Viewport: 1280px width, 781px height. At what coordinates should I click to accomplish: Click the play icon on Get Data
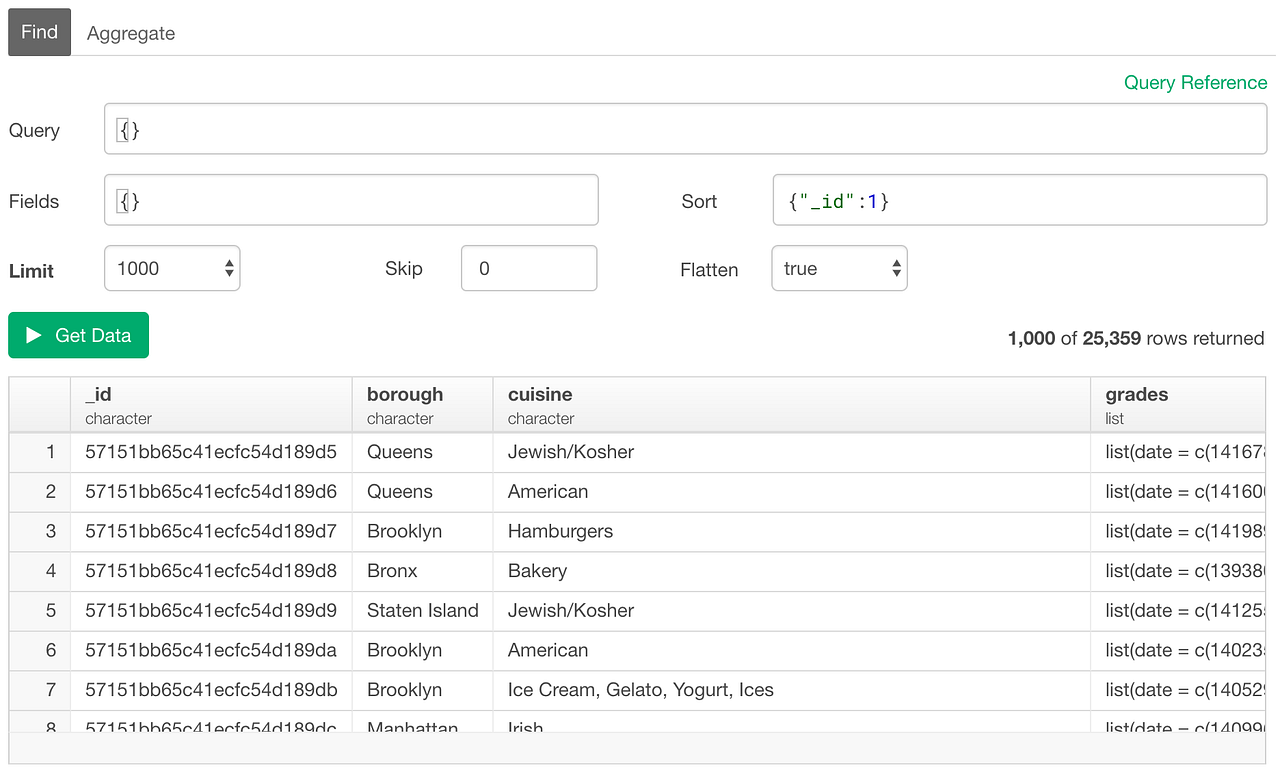[x=33, y=336]
